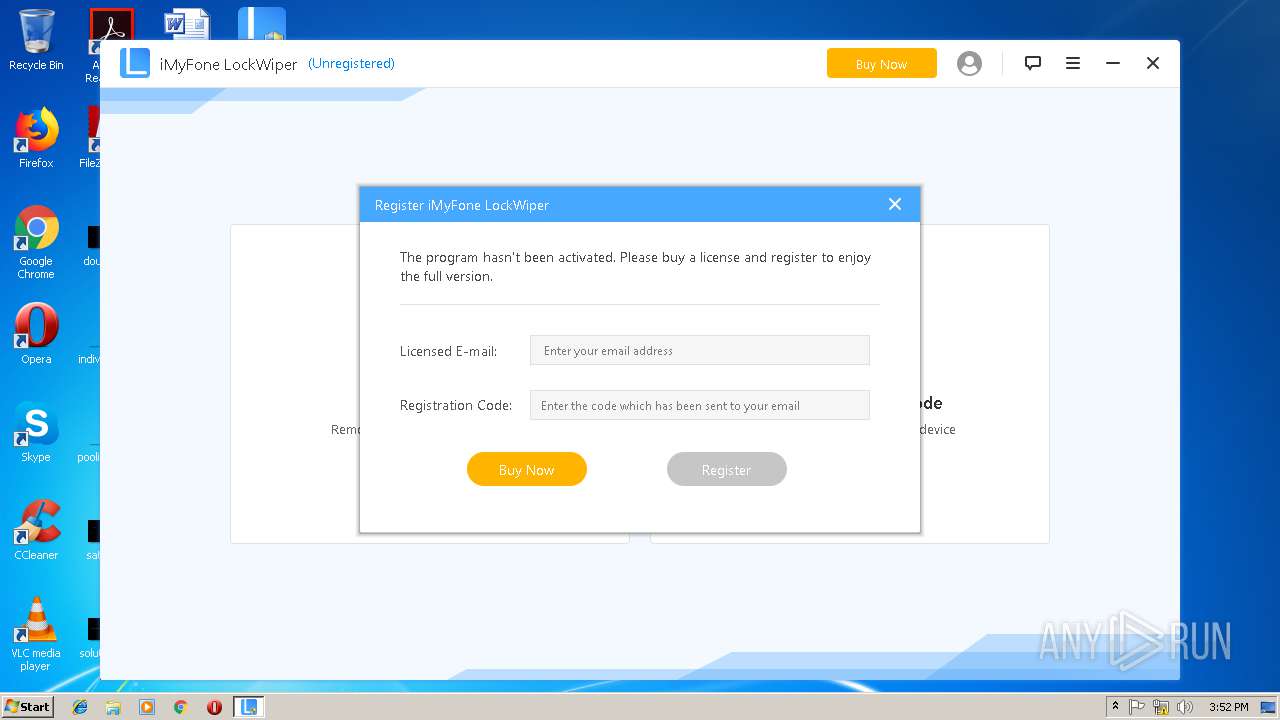1280x720 pixels.
Task: Open Internet Explorer from the taskbar
Action: click(x=80, y=707)
